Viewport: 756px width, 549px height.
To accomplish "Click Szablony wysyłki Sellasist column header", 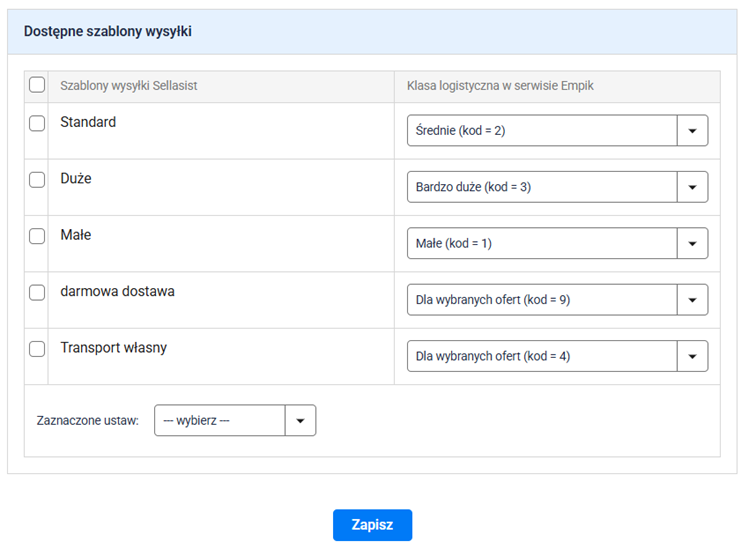I will coord(129,86).
